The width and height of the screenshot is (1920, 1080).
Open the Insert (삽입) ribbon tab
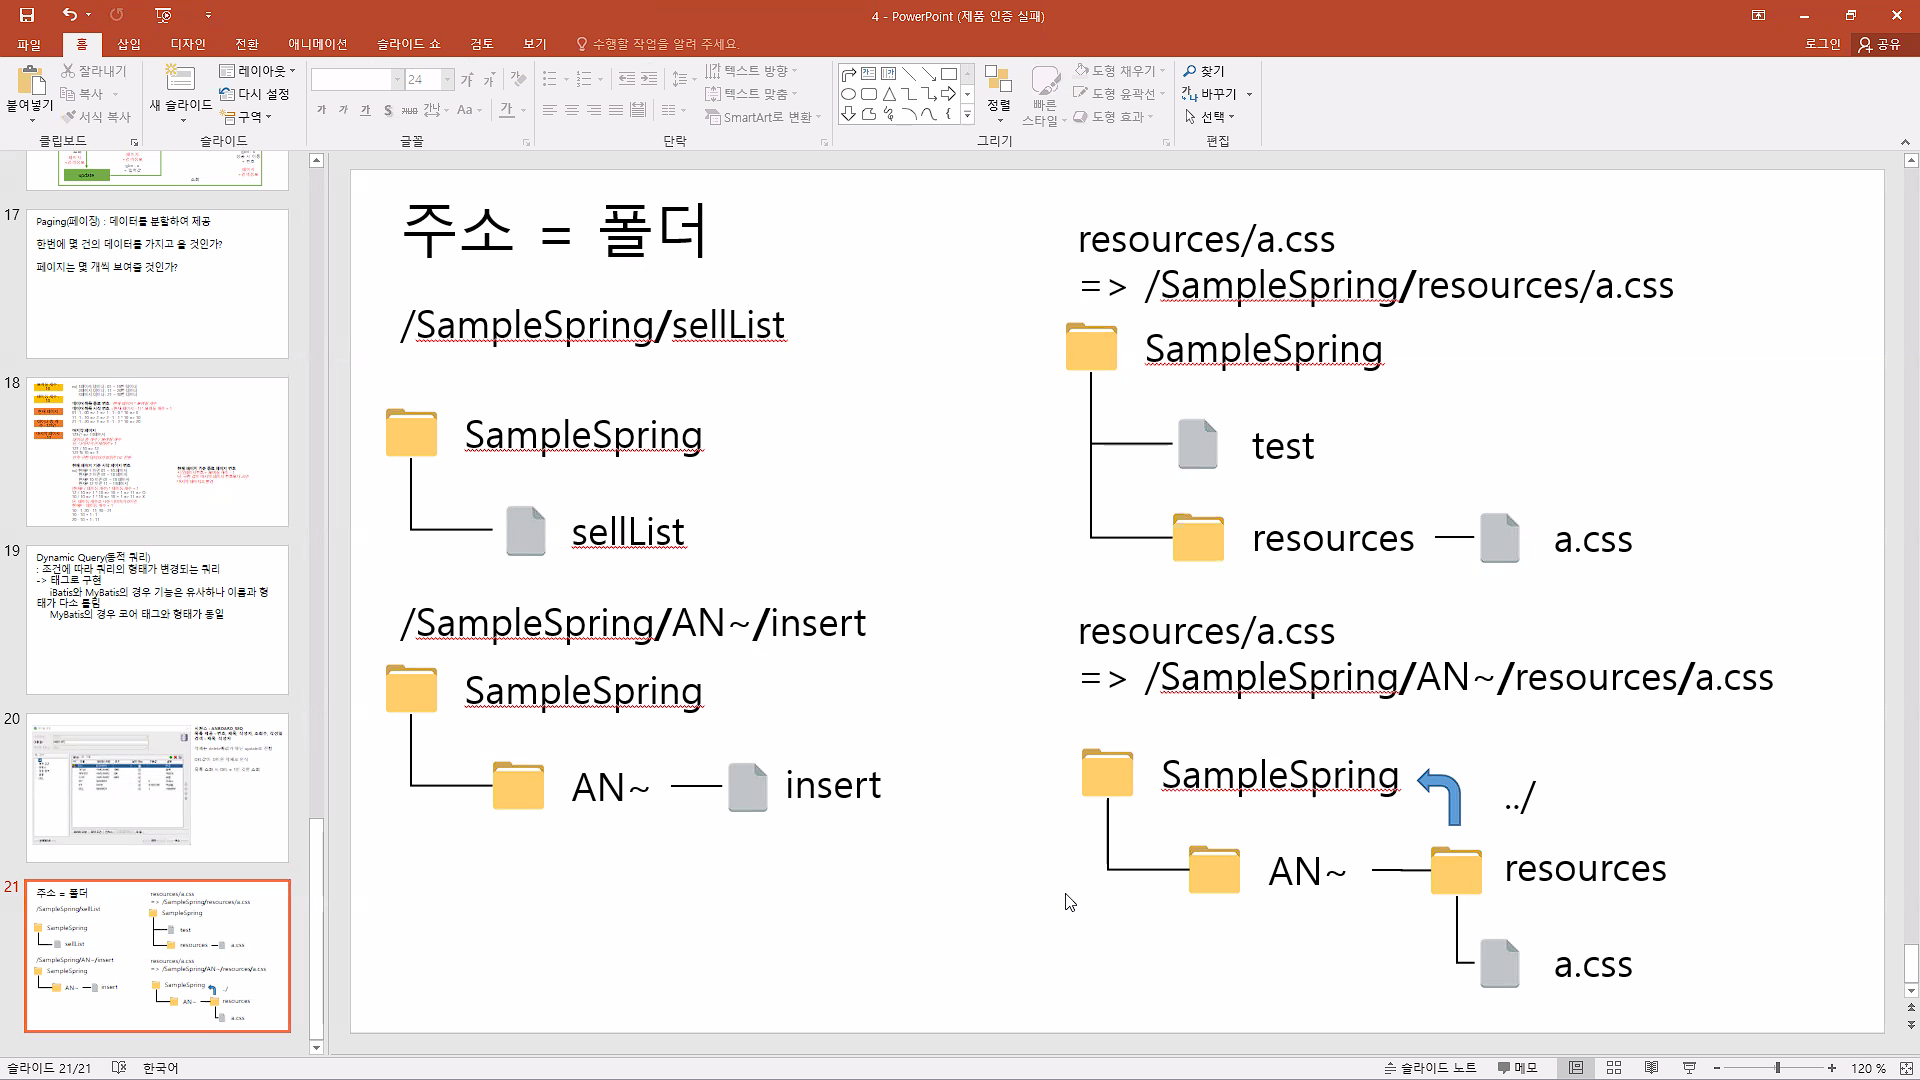point(129,44)
